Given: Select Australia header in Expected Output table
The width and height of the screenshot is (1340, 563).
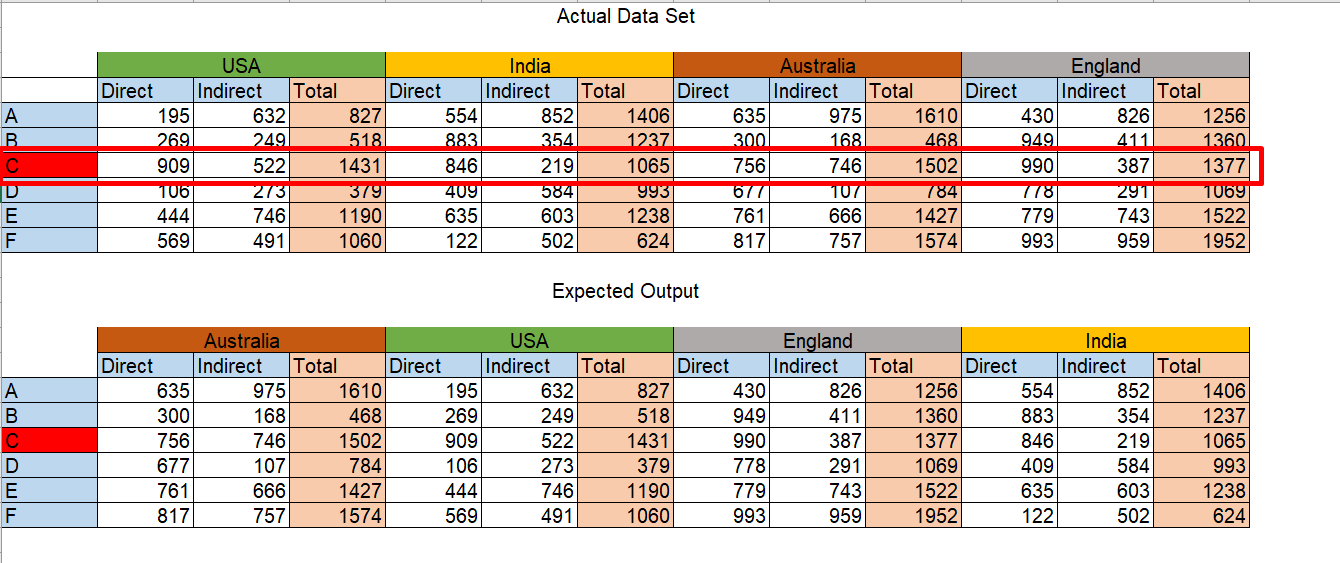Looking at the screenshot, I should pos(241,340).
